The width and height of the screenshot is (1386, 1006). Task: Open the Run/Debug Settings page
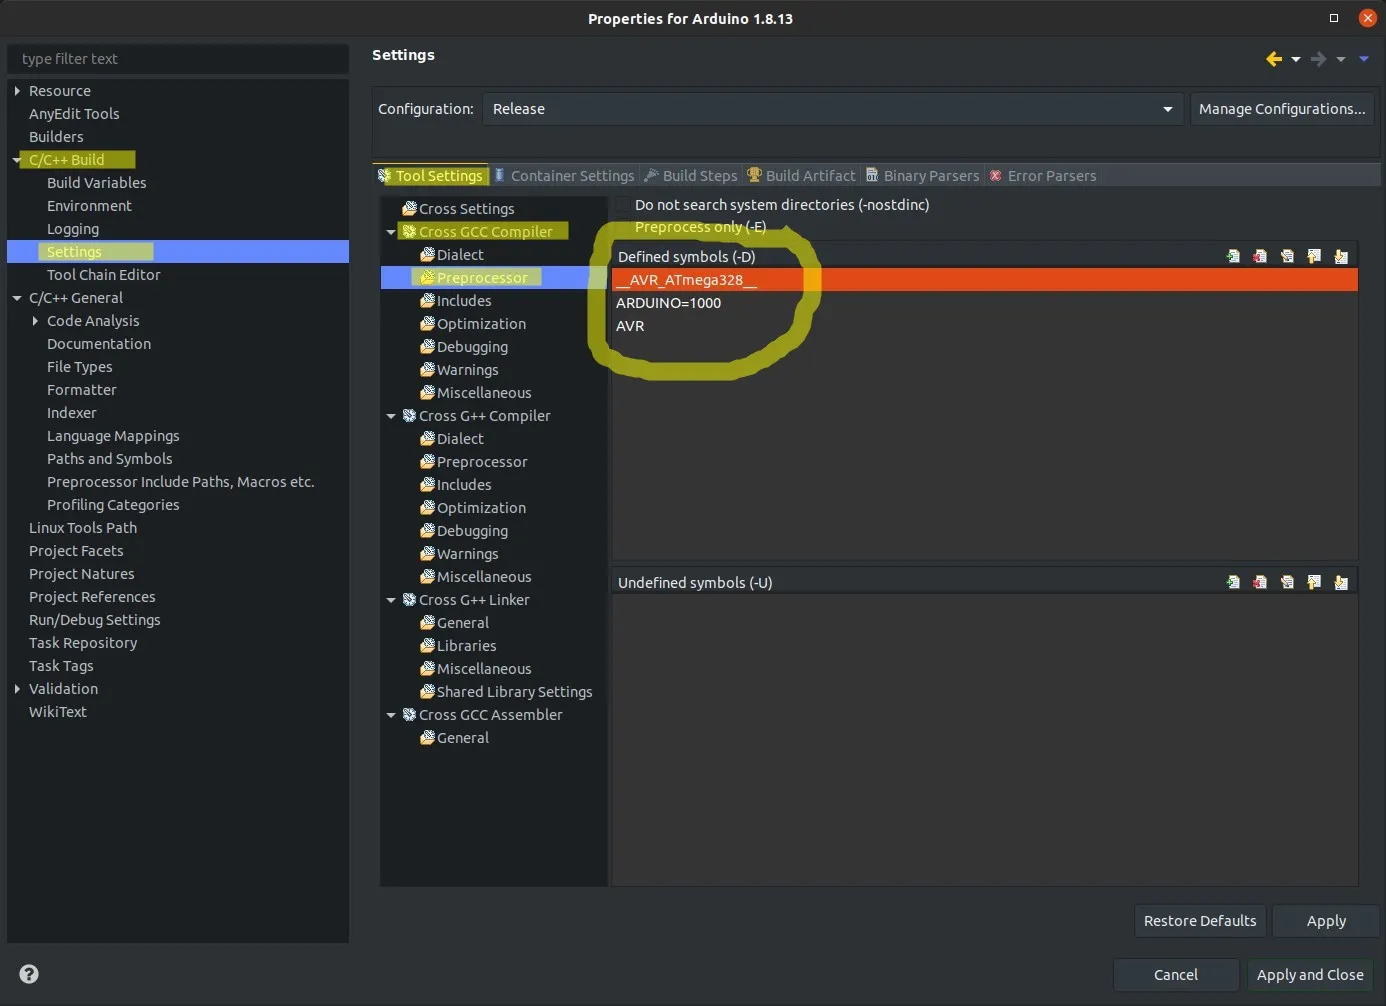coord(95,620)
